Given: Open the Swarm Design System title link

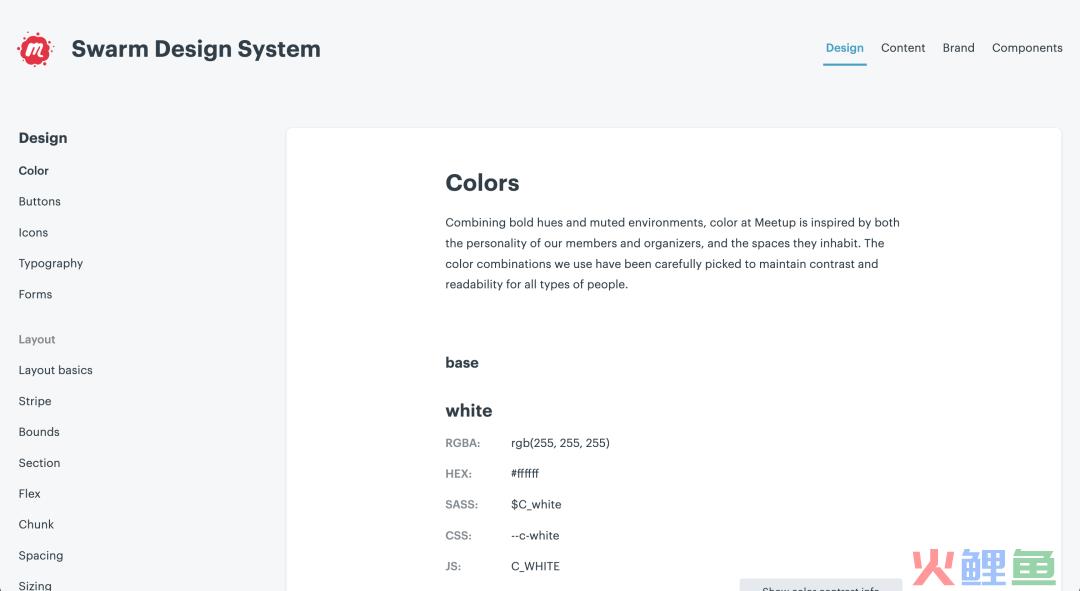Looking at the screenshot, I should [x=196, y=49].
